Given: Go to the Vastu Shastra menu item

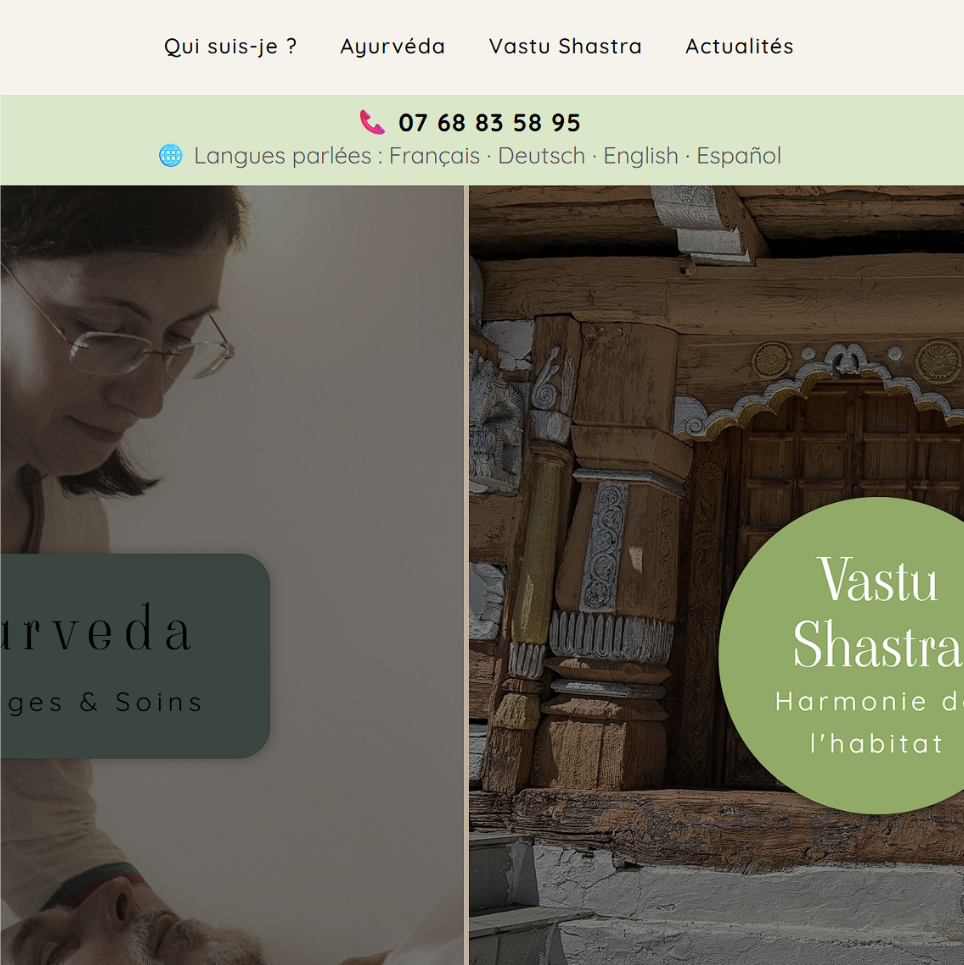Looking at the screenshot, I should click(565, 46).
